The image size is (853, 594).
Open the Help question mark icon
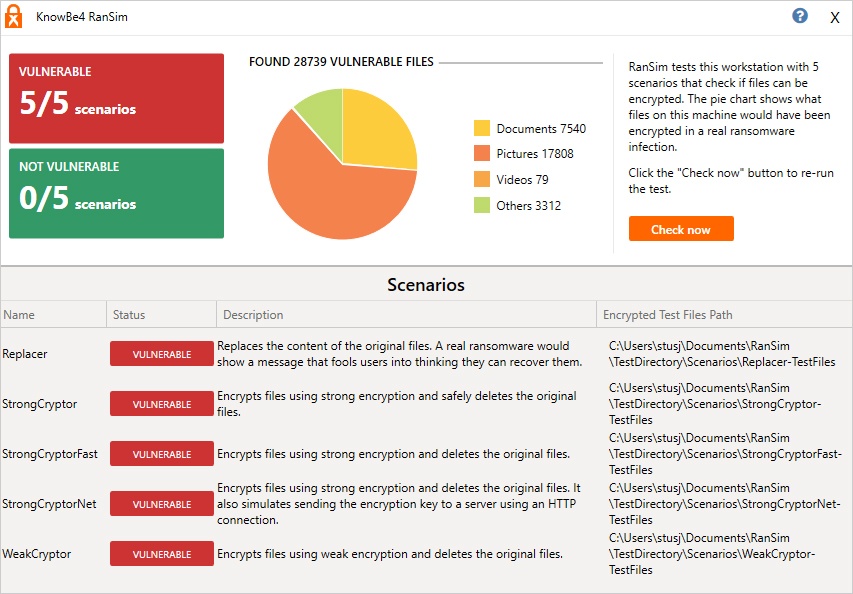[798, 15]
